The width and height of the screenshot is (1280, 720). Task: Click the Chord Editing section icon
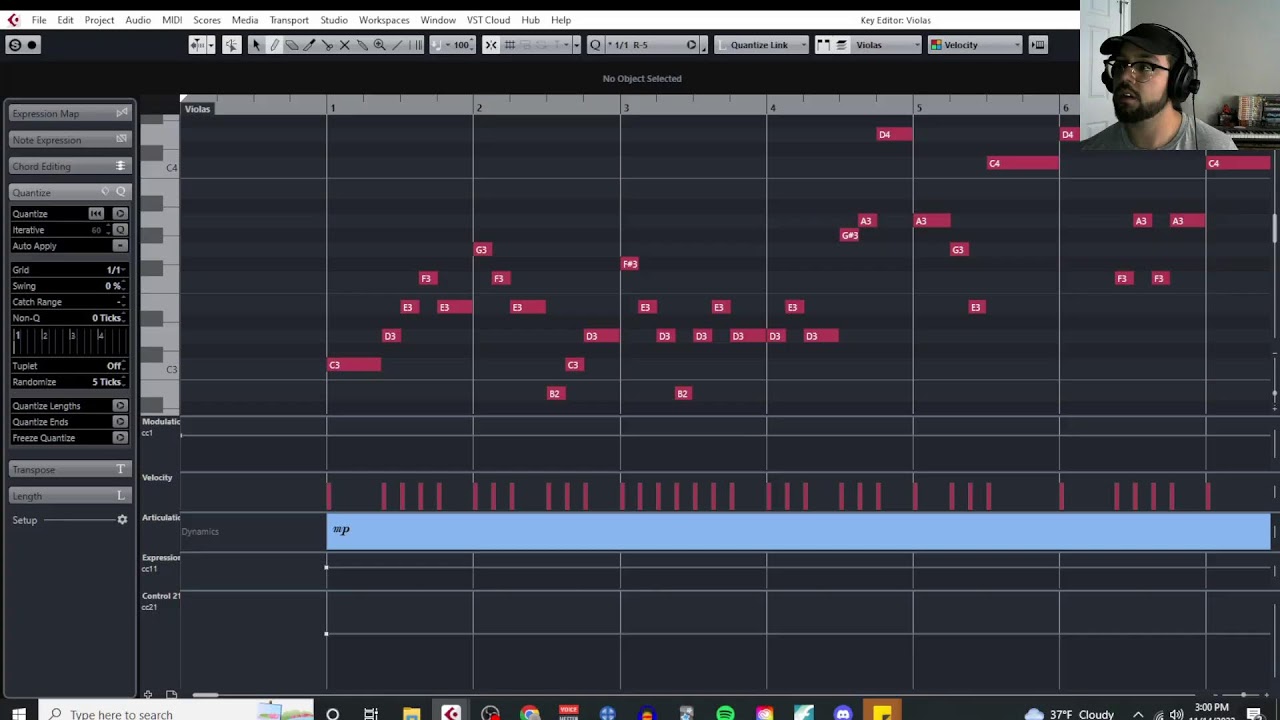pos(121,166)
